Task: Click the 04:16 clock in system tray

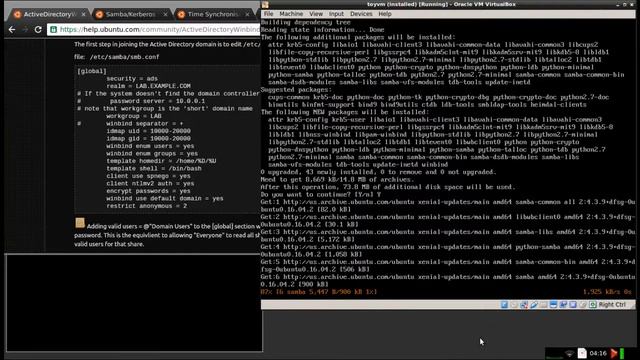Action: [x=598, y=353]
